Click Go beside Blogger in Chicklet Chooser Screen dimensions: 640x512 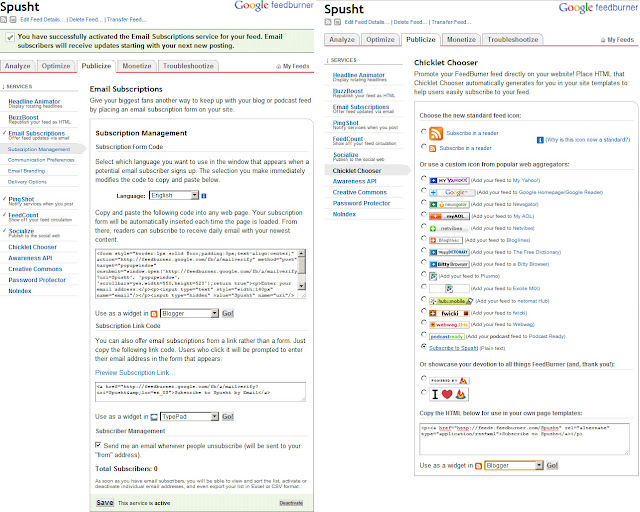coord(552,465)
